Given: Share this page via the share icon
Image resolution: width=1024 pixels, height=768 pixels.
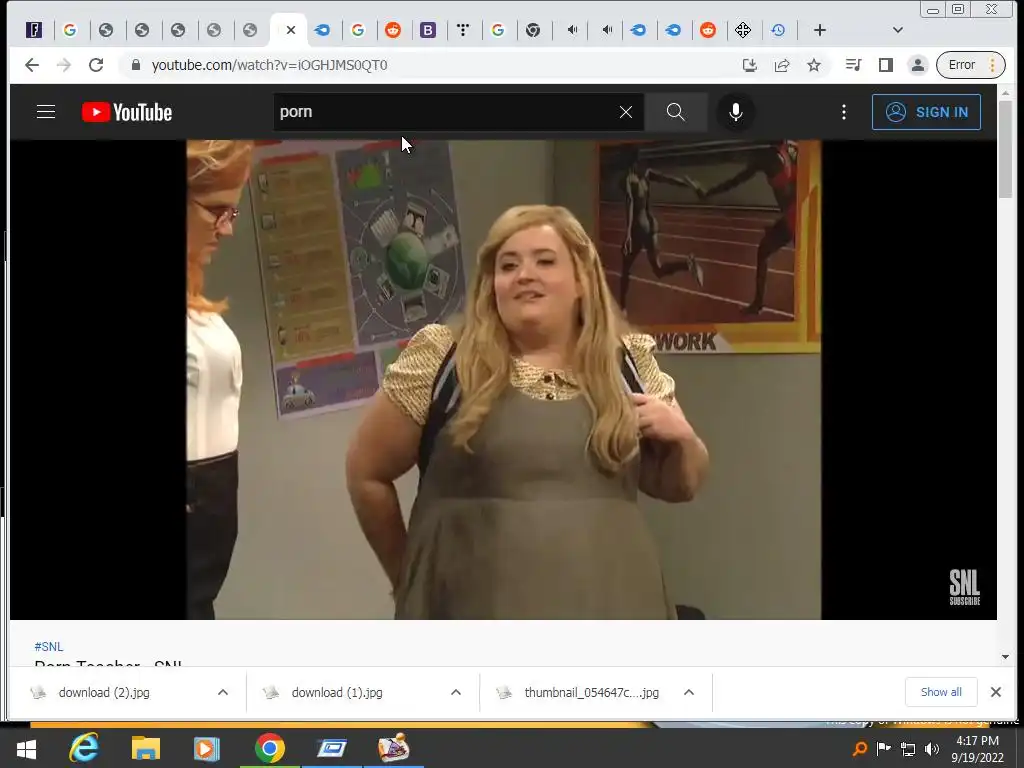Looking at the screenshot, I should [x=782, y=65].
